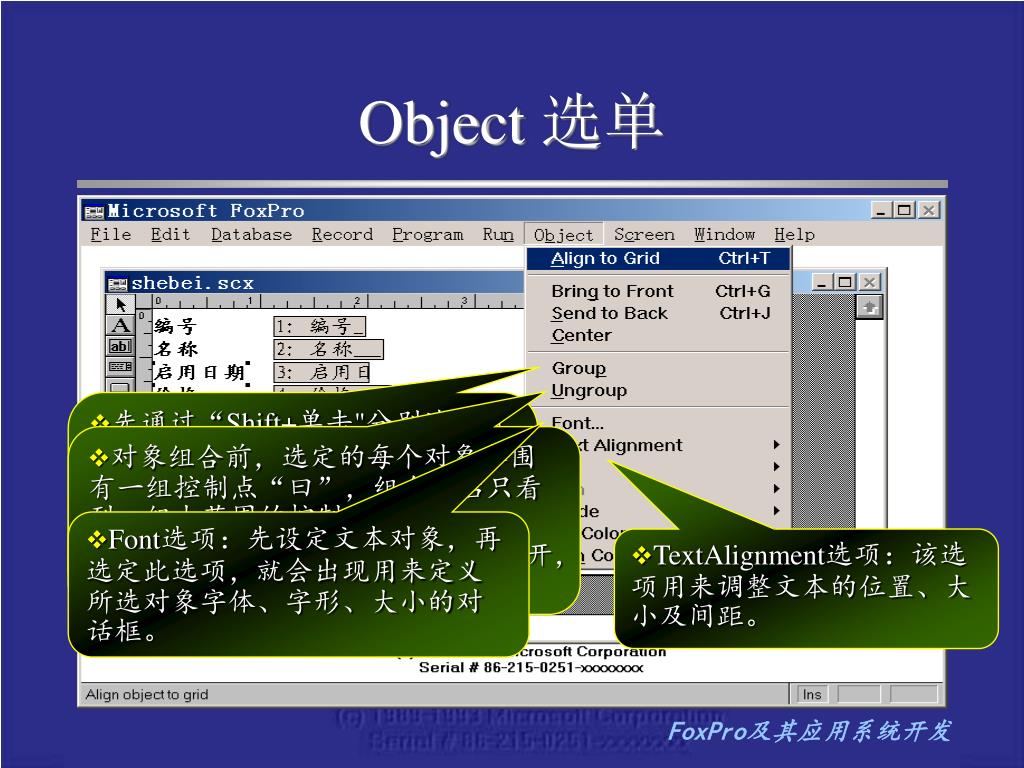The image size is (1024, 768).
Task: Select the 启用日期 text label
Action: point(200,372)
